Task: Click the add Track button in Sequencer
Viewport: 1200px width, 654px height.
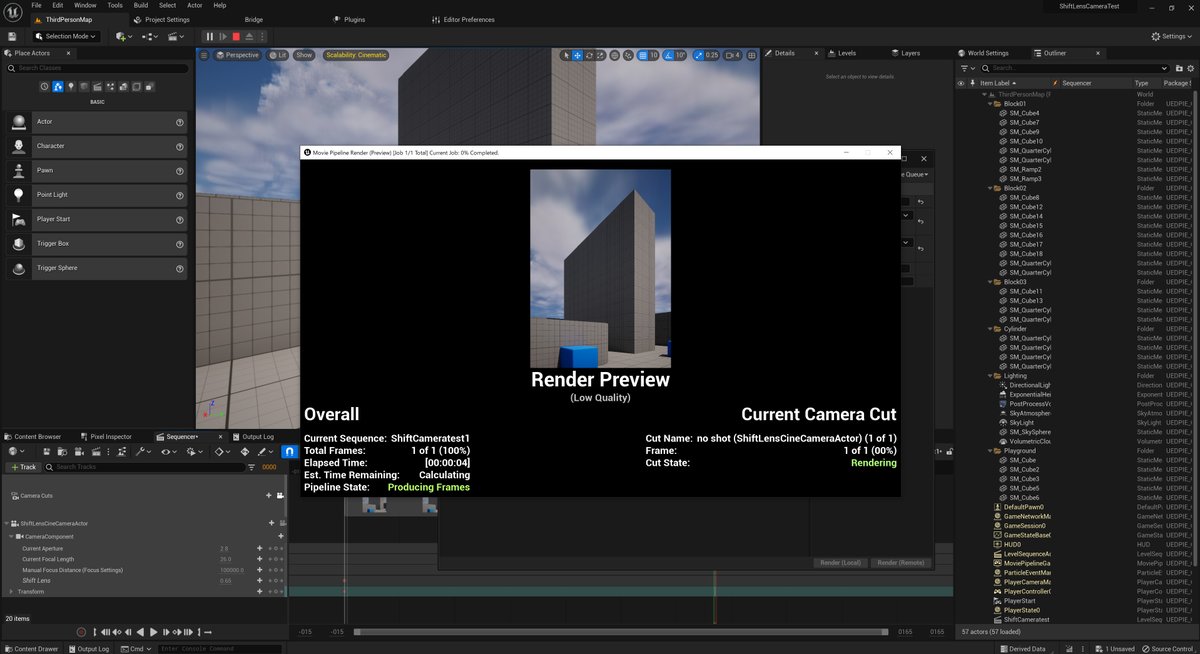Action: [25, 467]
